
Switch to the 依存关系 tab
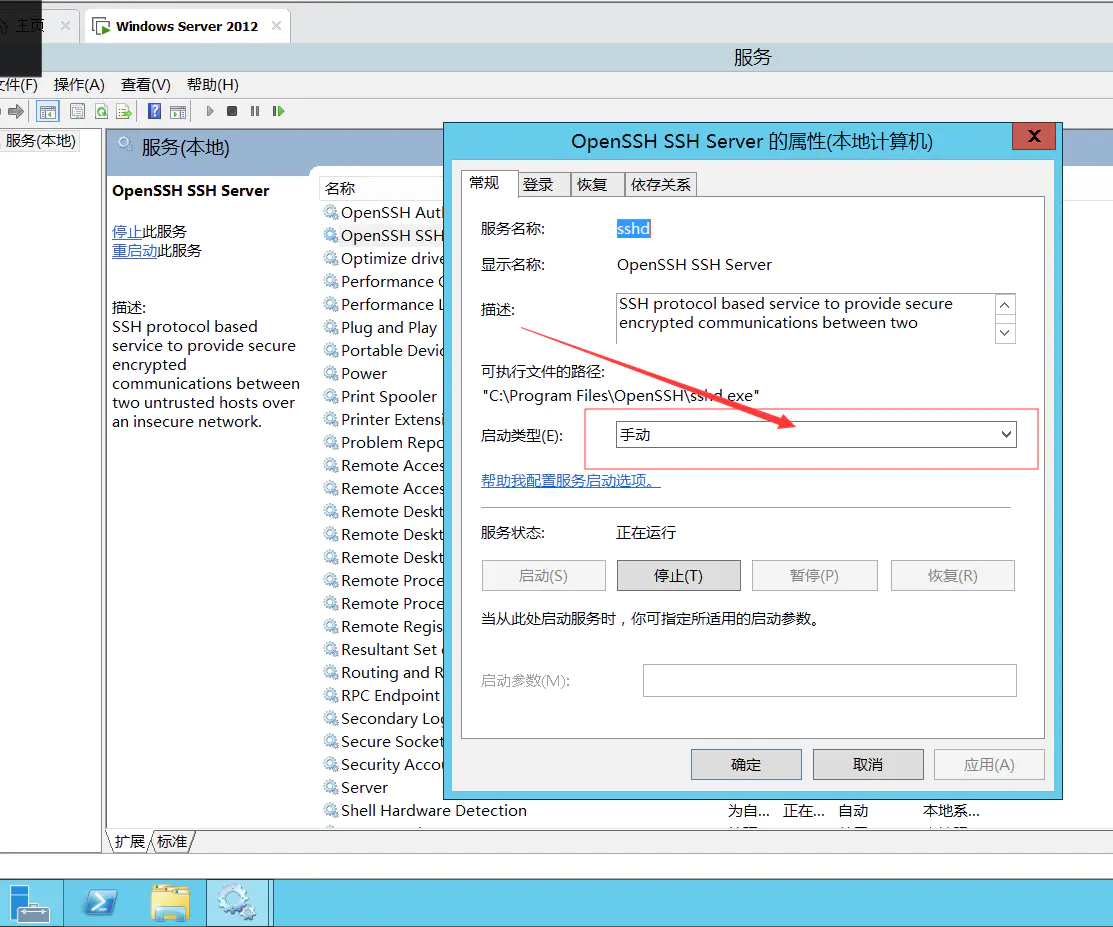660,185
